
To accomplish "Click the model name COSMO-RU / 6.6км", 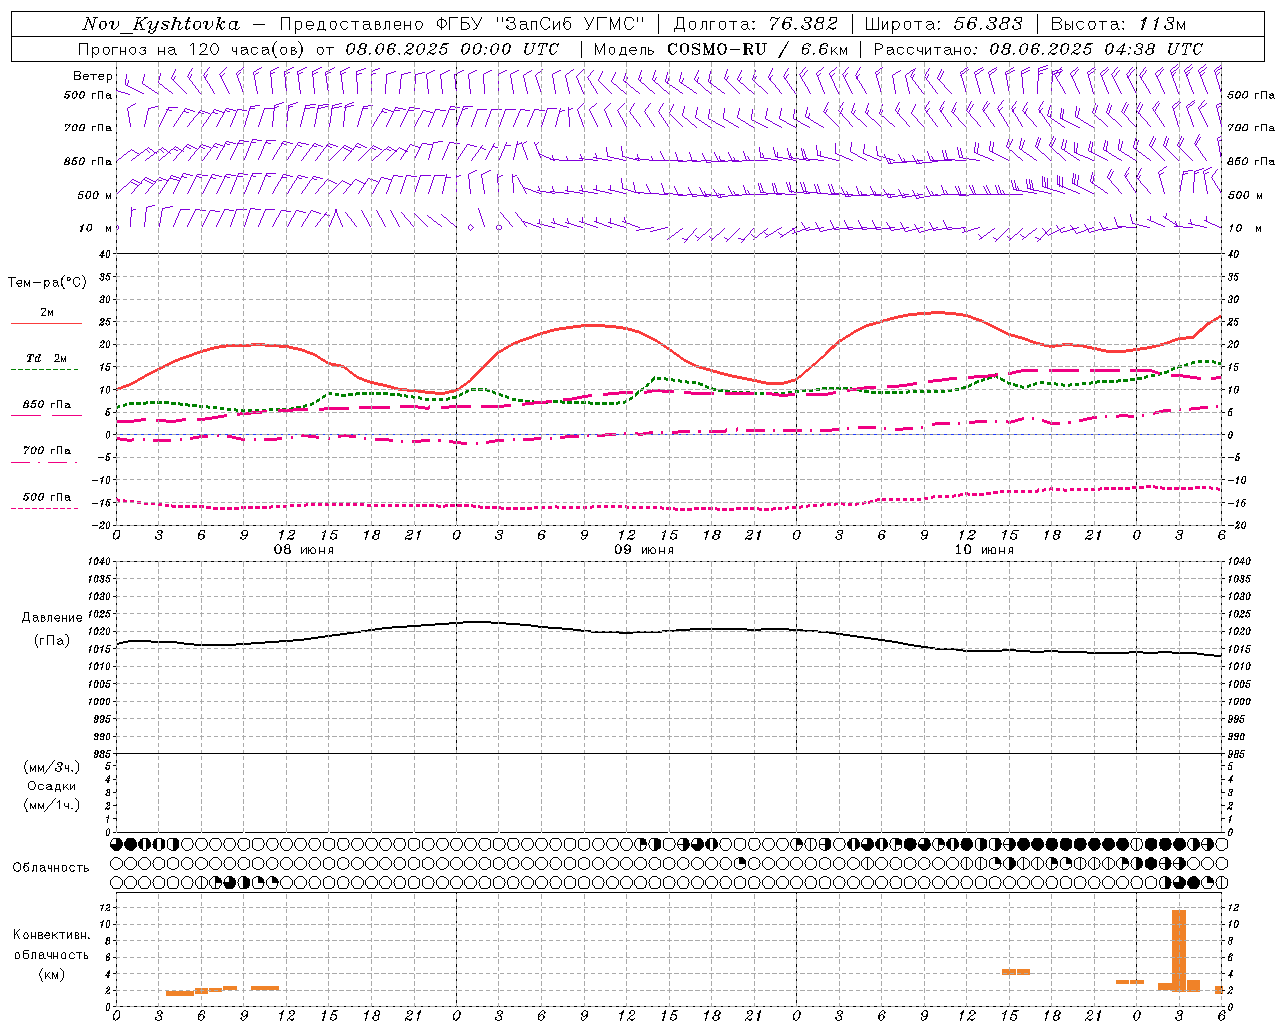I will click(x=757, y=49).
